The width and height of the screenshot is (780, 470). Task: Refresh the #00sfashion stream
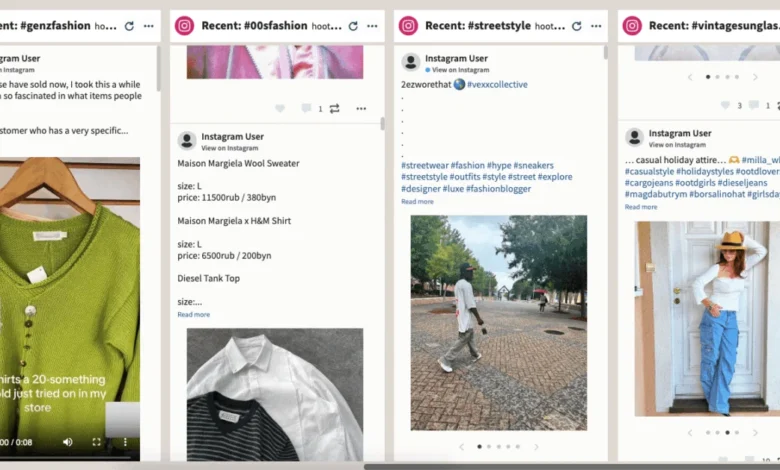pyautogui.click(x=353, y=26)
